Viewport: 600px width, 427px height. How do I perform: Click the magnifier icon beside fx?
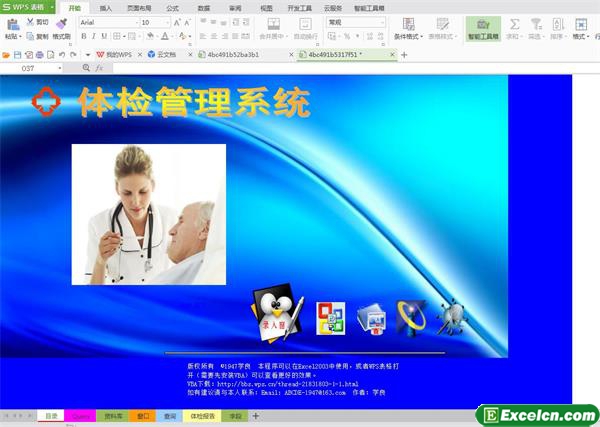(x=86, y=68)
